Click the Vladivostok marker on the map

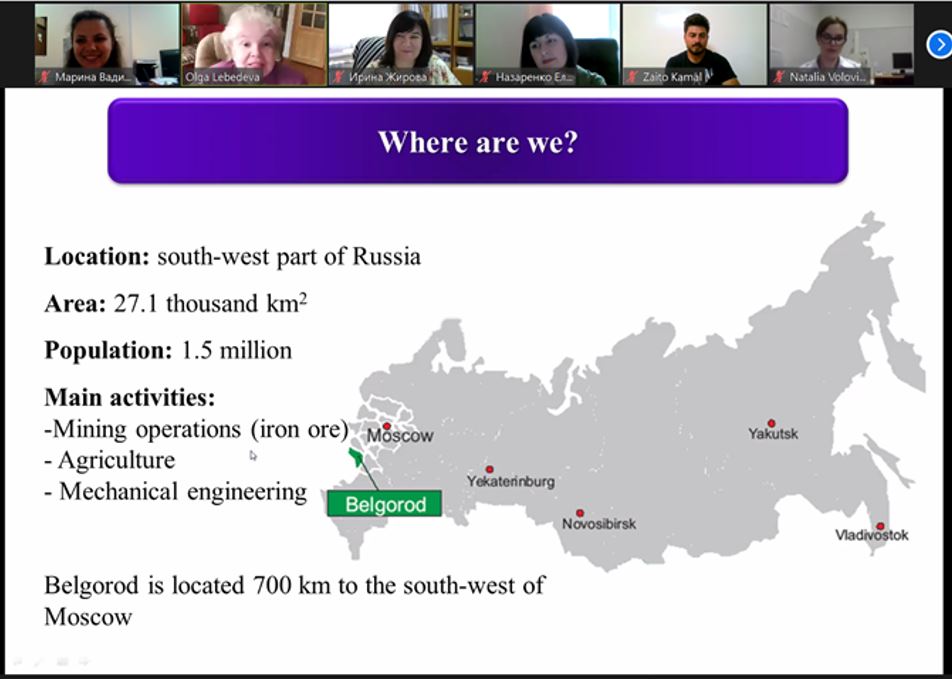[x=880, y=526]
